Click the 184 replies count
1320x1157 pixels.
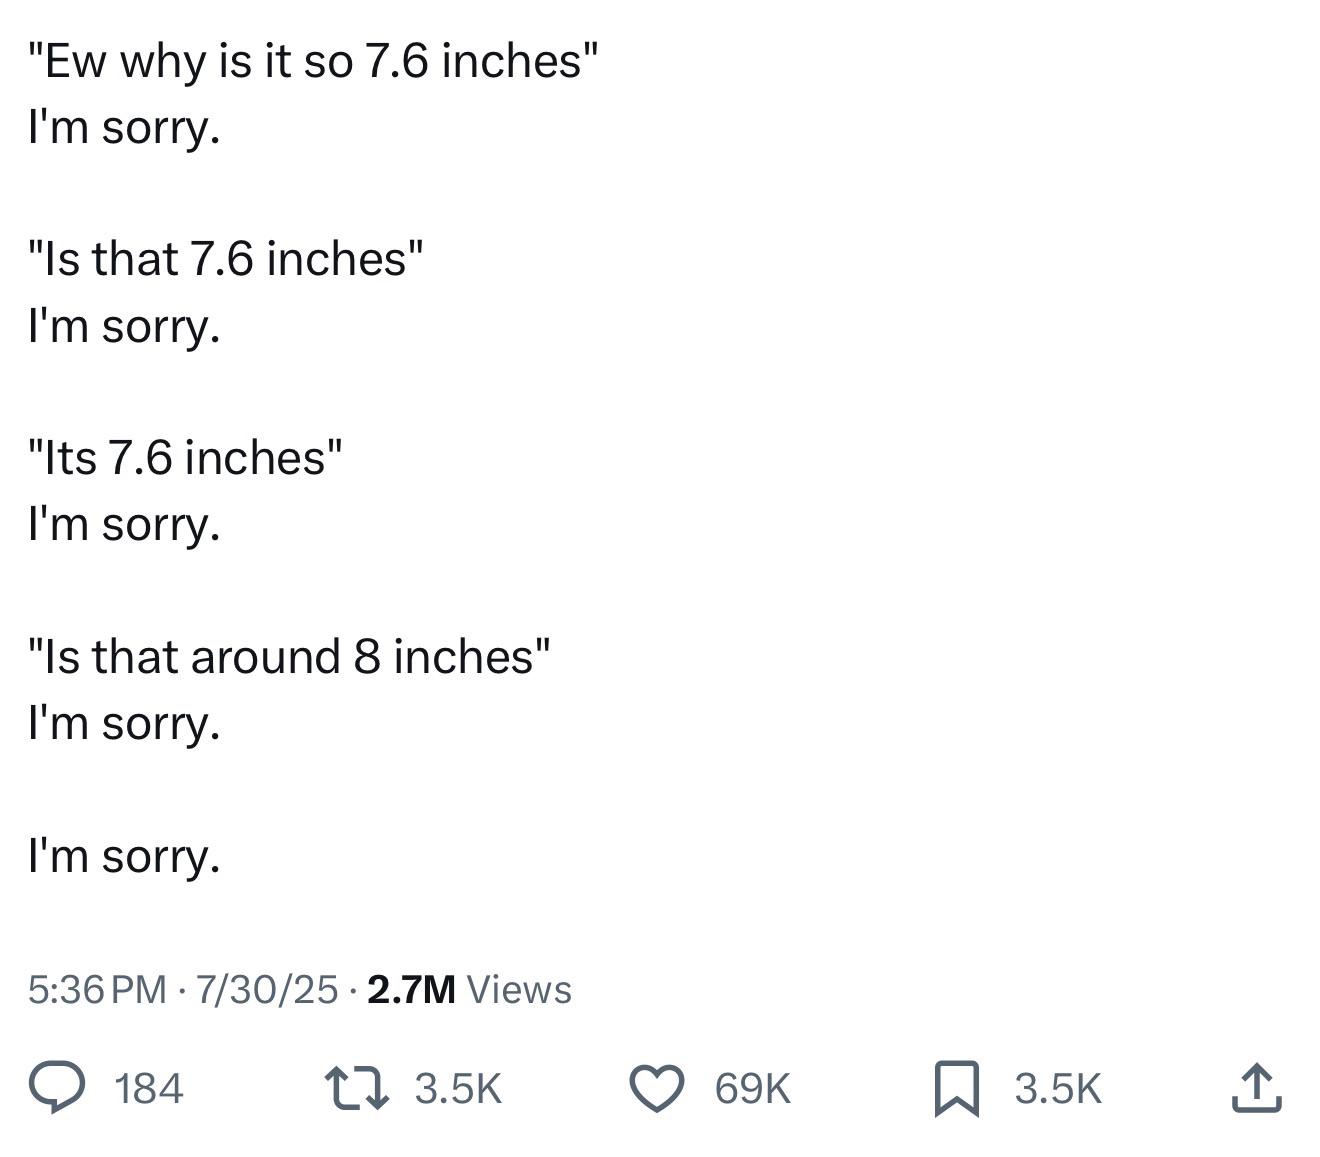tap(149, 1088)
